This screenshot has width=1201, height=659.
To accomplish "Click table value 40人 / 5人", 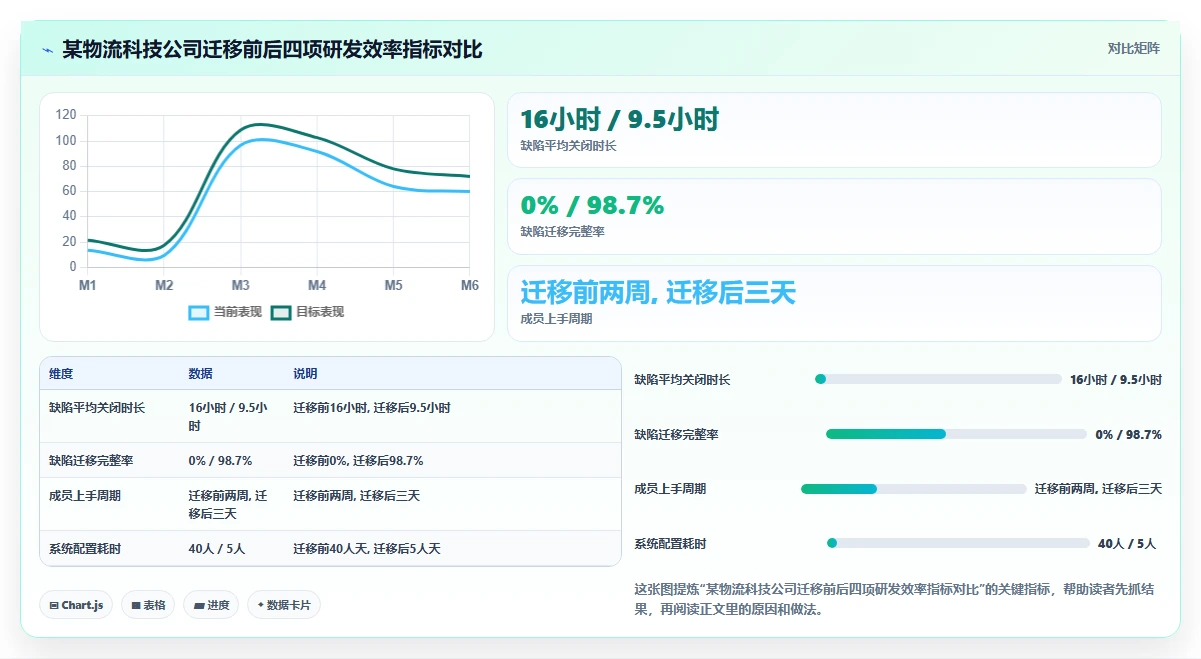I will tap(217, 549).
